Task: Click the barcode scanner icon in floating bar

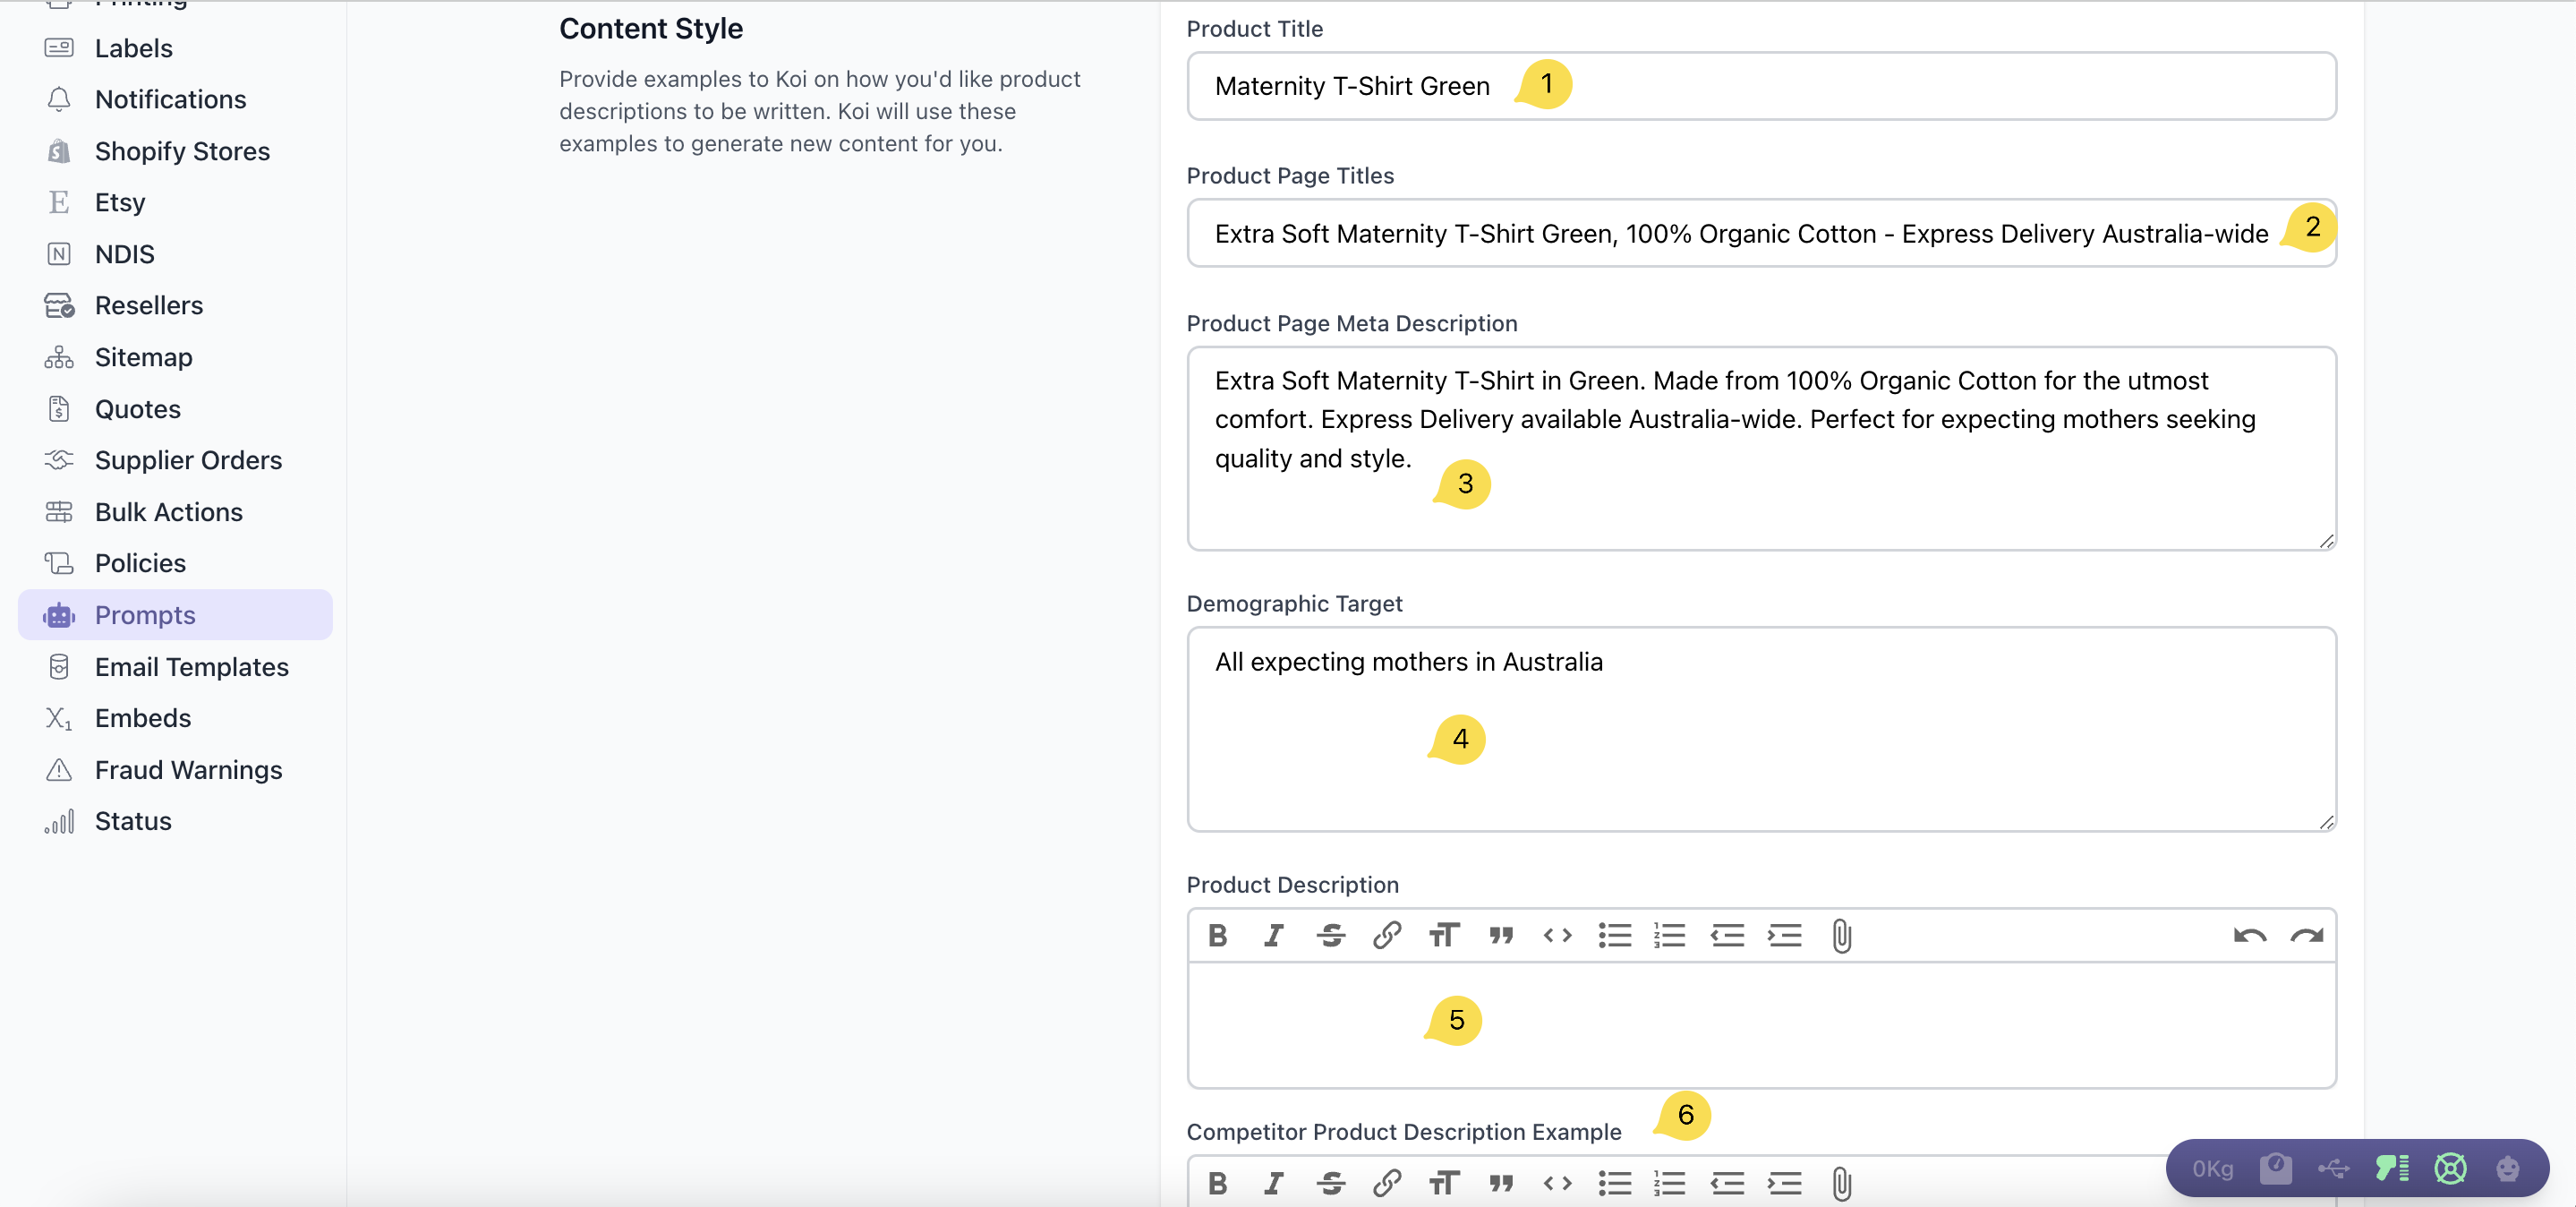Action: pos(2392,1168)
